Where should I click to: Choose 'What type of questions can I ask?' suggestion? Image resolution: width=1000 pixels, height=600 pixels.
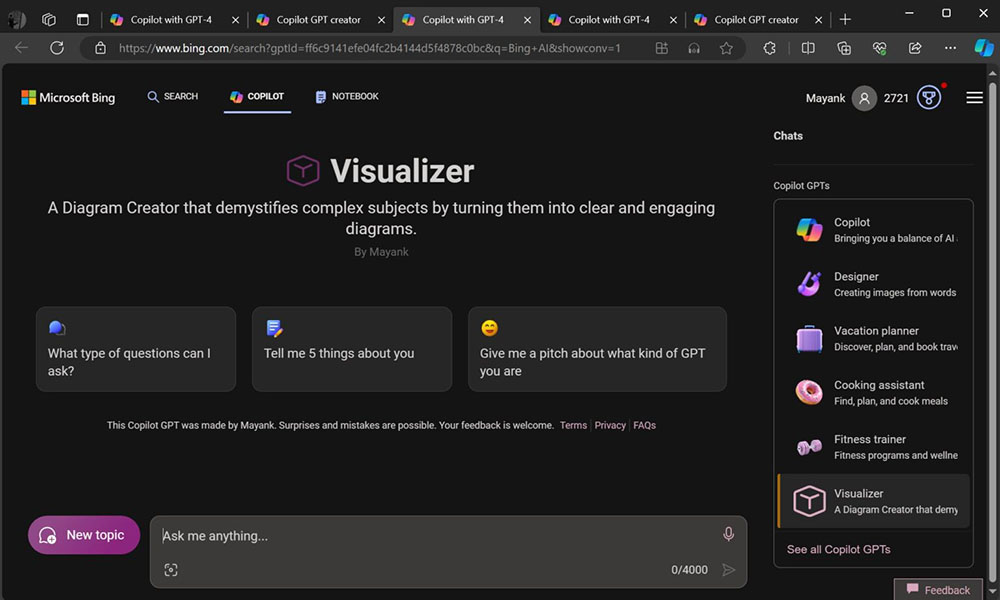tap(136, 349)
